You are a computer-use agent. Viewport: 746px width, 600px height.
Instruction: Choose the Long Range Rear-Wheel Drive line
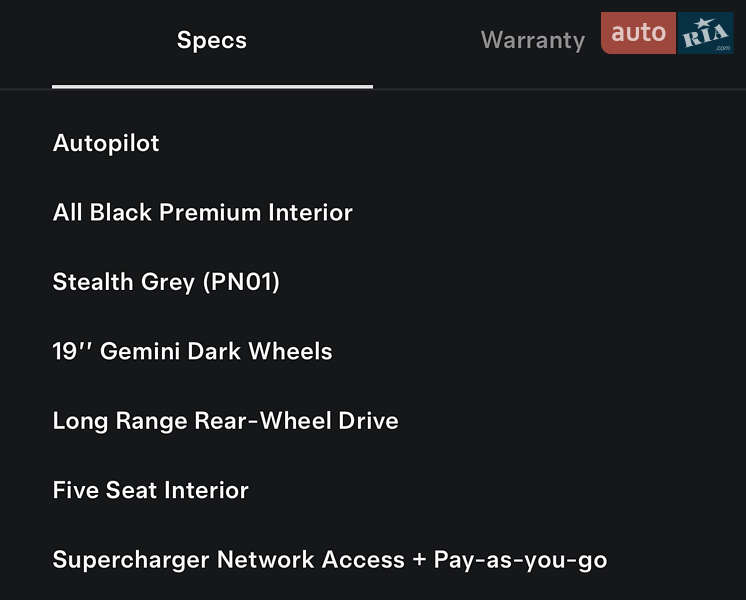225,421
